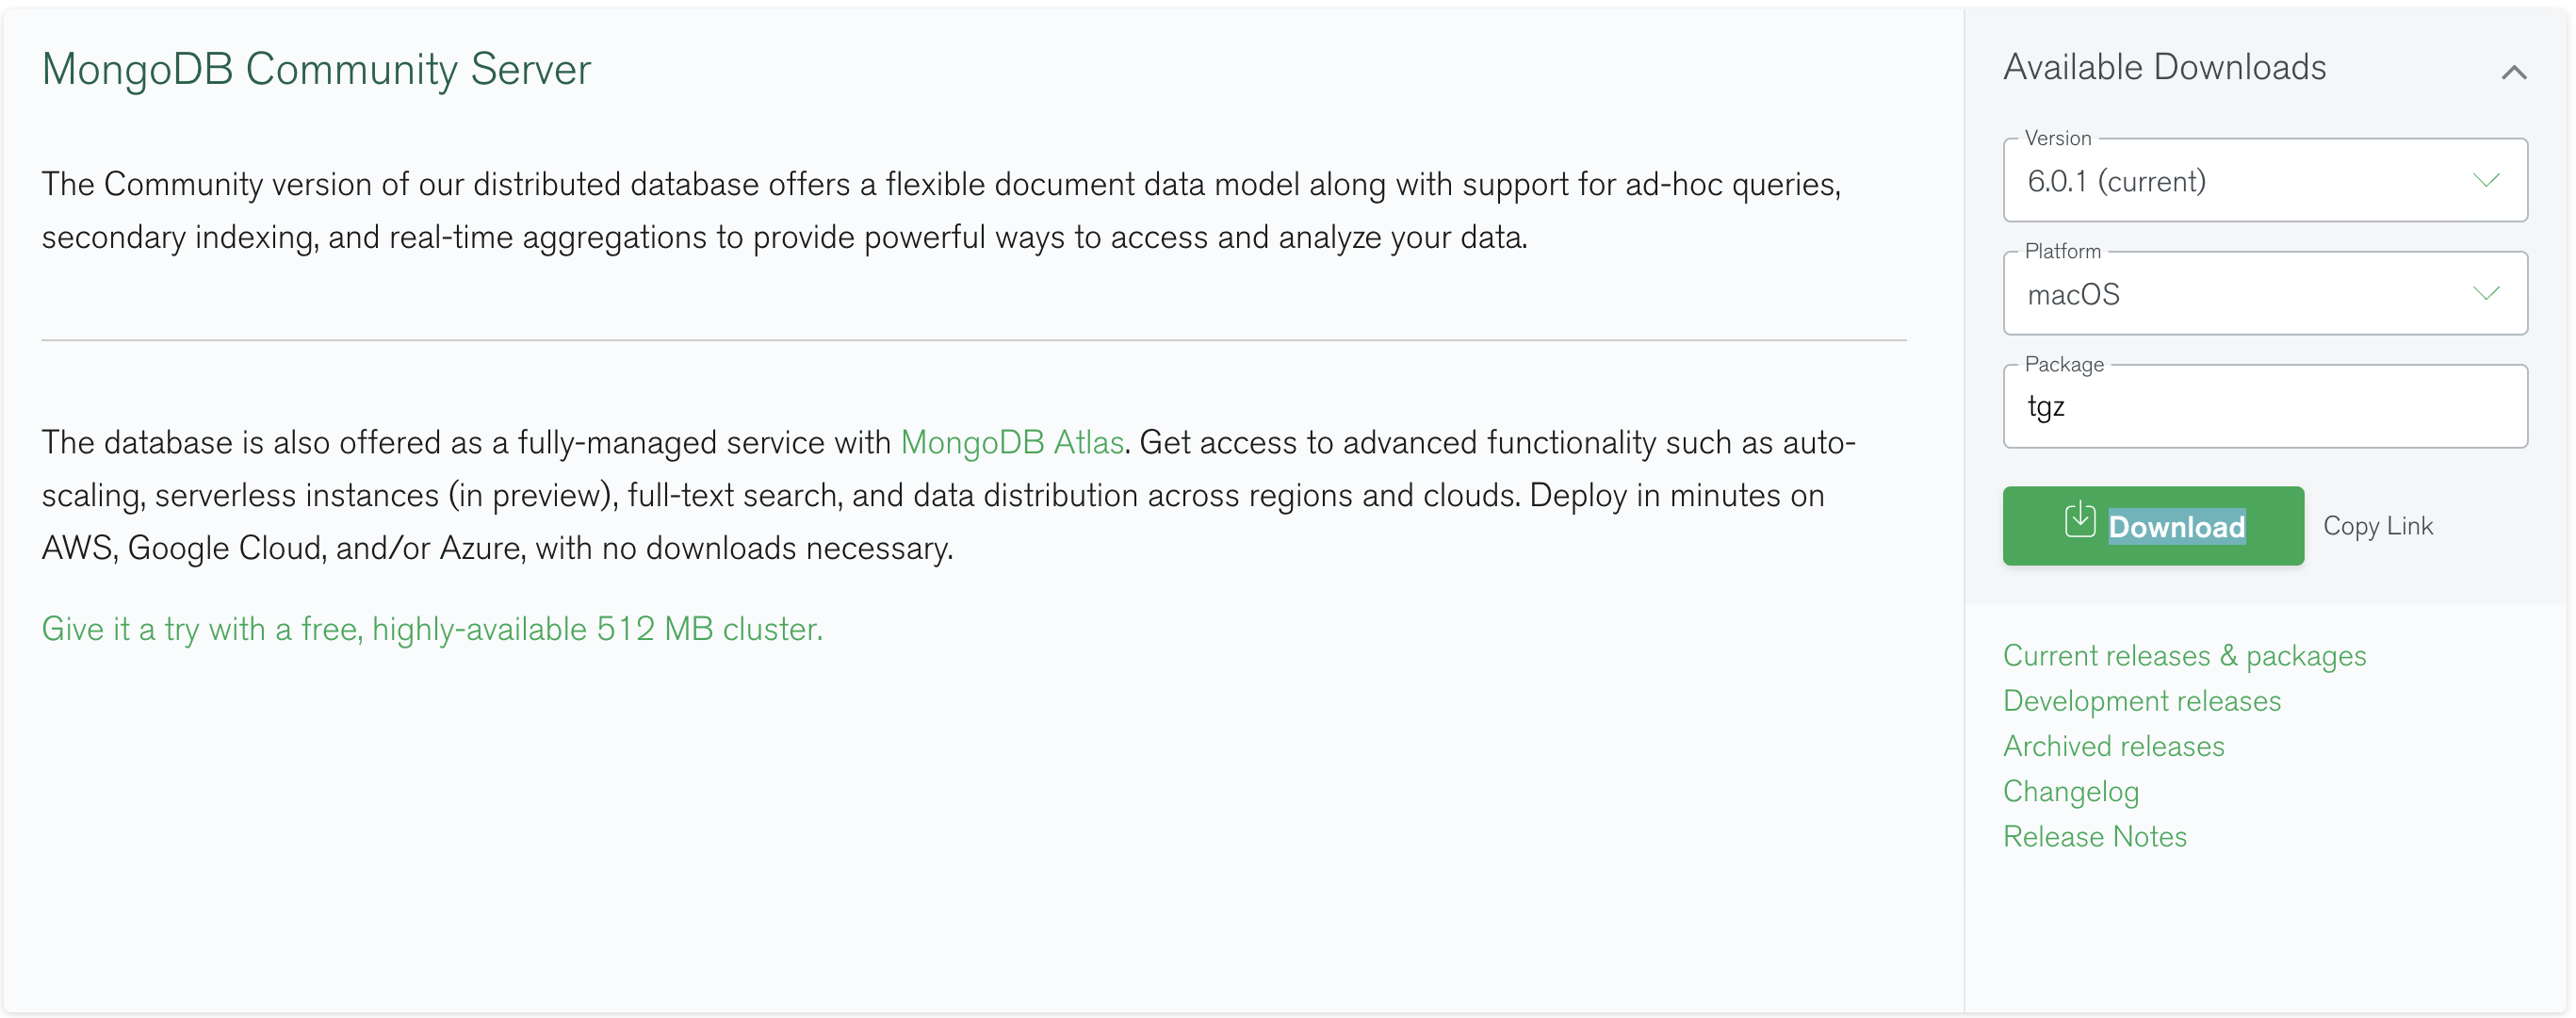Click the Version dropdown chevron icon
This screenshot has height=1018, width=2576.
point(2487,181)
